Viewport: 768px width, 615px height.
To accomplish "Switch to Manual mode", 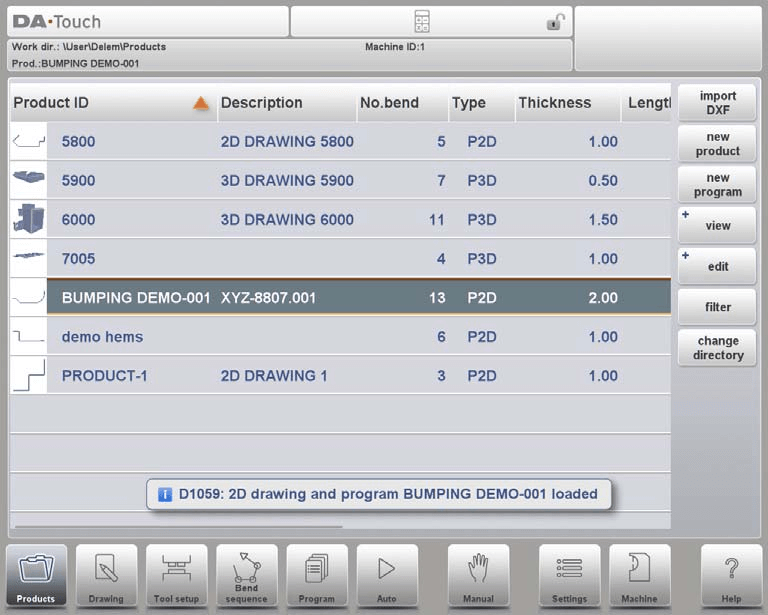I will pos(479,576).
